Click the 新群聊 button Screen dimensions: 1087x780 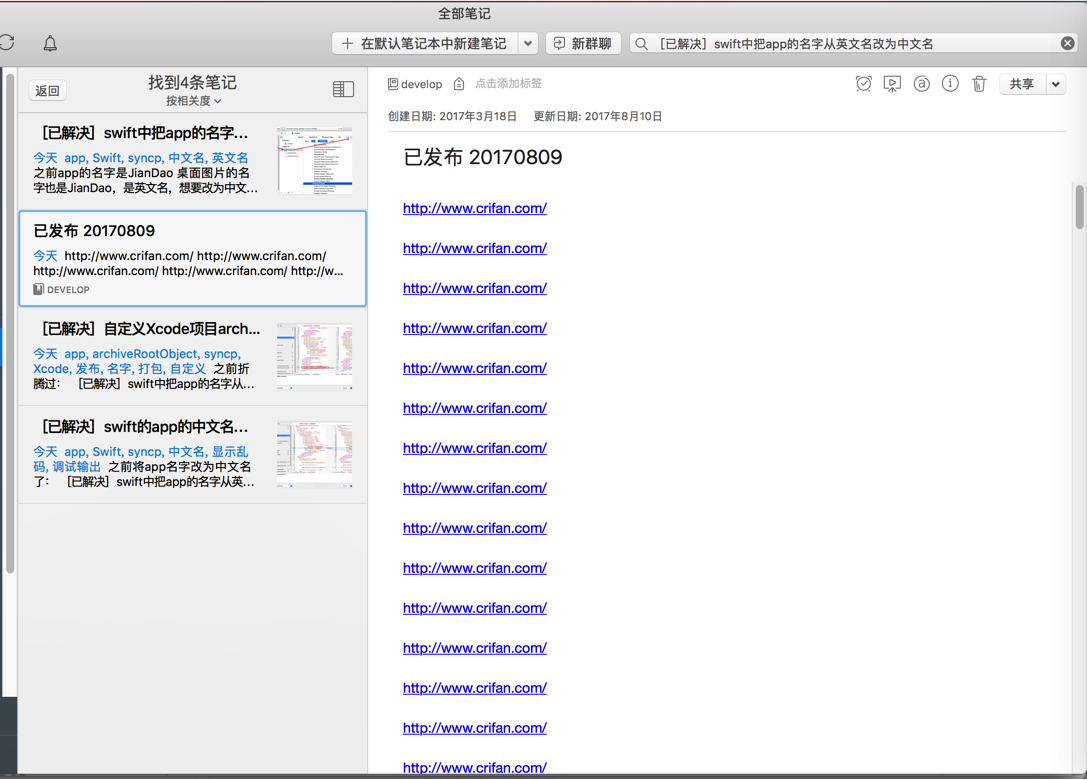[582, 44]
